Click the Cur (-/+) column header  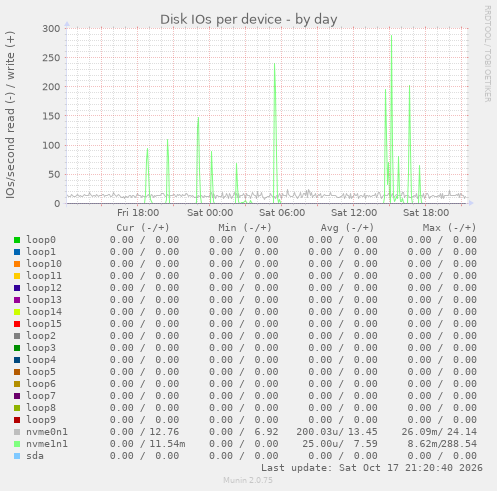(x=143, y=228)
